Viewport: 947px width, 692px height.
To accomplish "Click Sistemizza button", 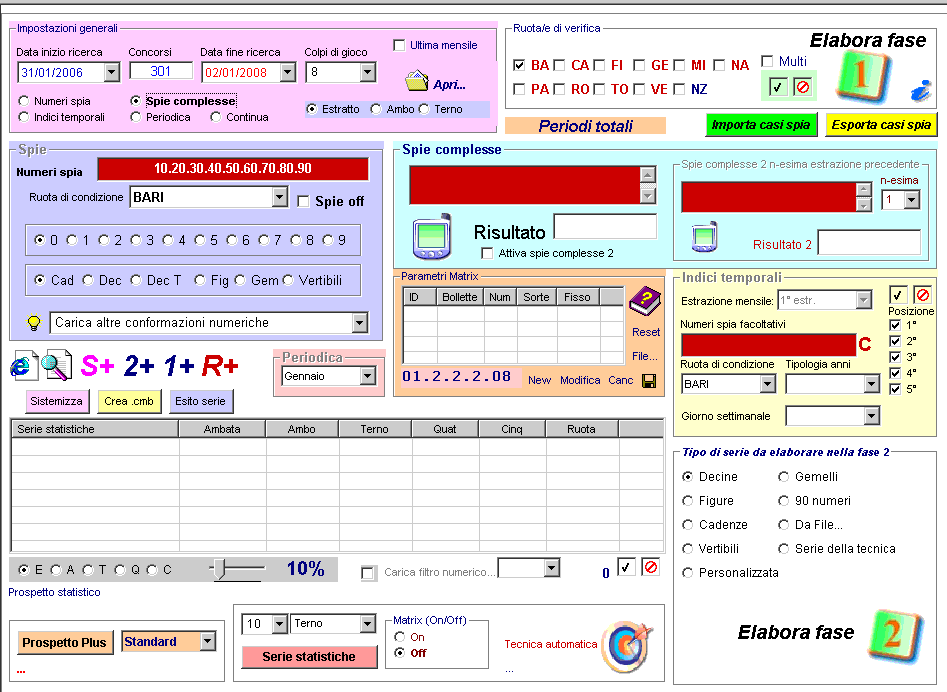I will (x=56, y=401).
